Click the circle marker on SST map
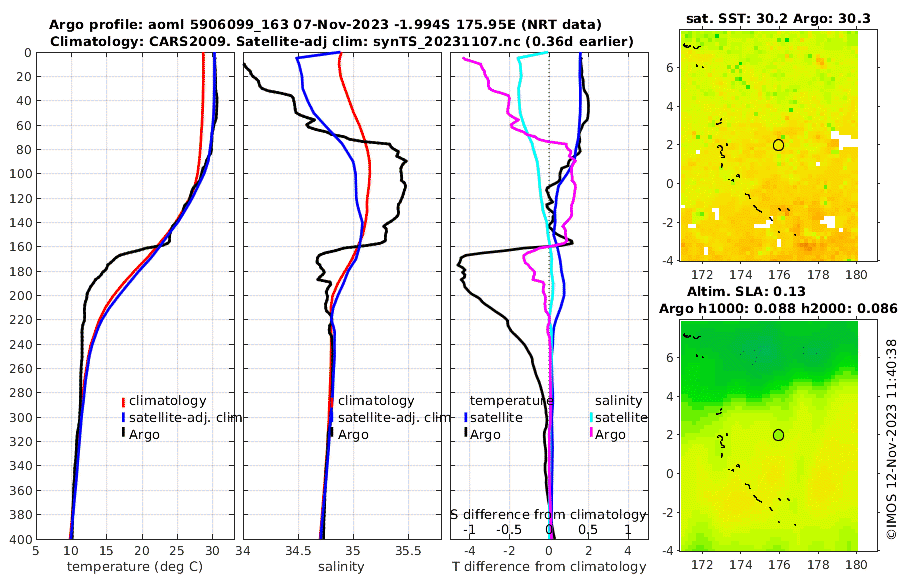This screenshot has height=580, width=900. [x=778, y=145]
